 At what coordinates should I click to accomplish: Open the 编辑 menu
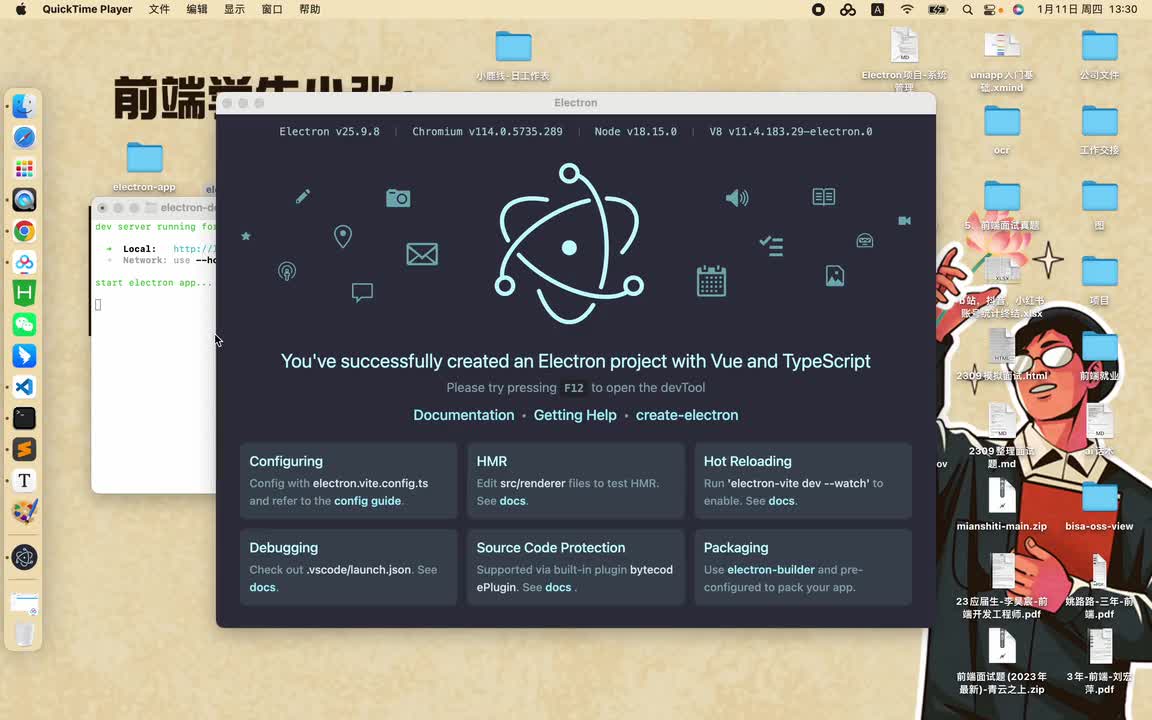(x=197, y=10)
